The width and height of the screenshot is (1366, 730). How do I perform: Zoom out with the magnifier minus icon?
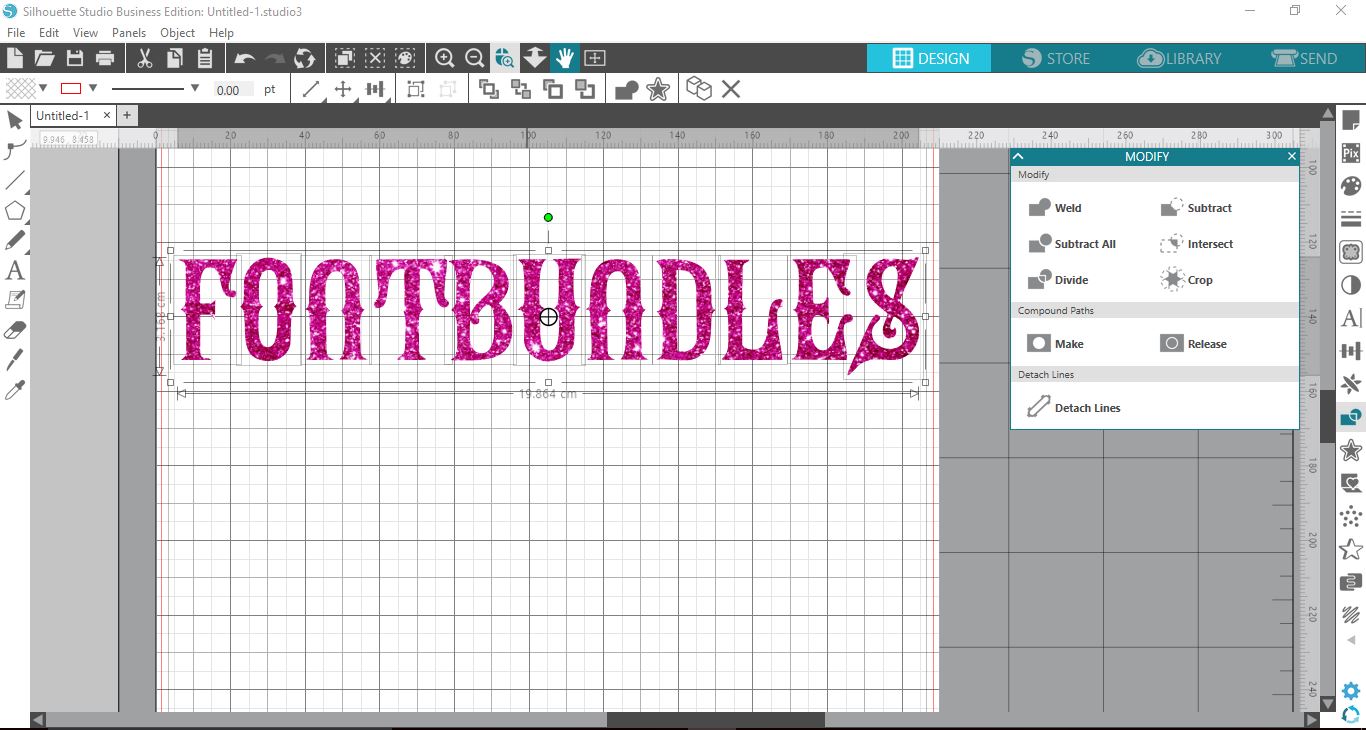click(x=475, y=58)
